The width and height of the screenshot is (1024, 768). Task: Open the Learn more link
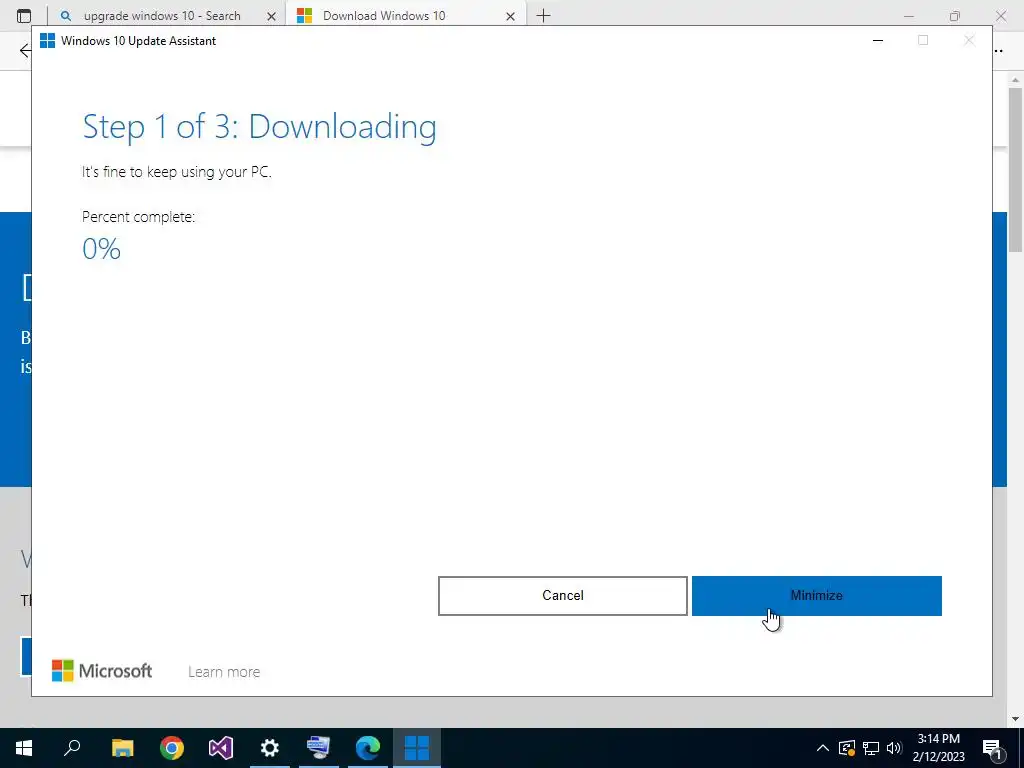click(224, 672)
